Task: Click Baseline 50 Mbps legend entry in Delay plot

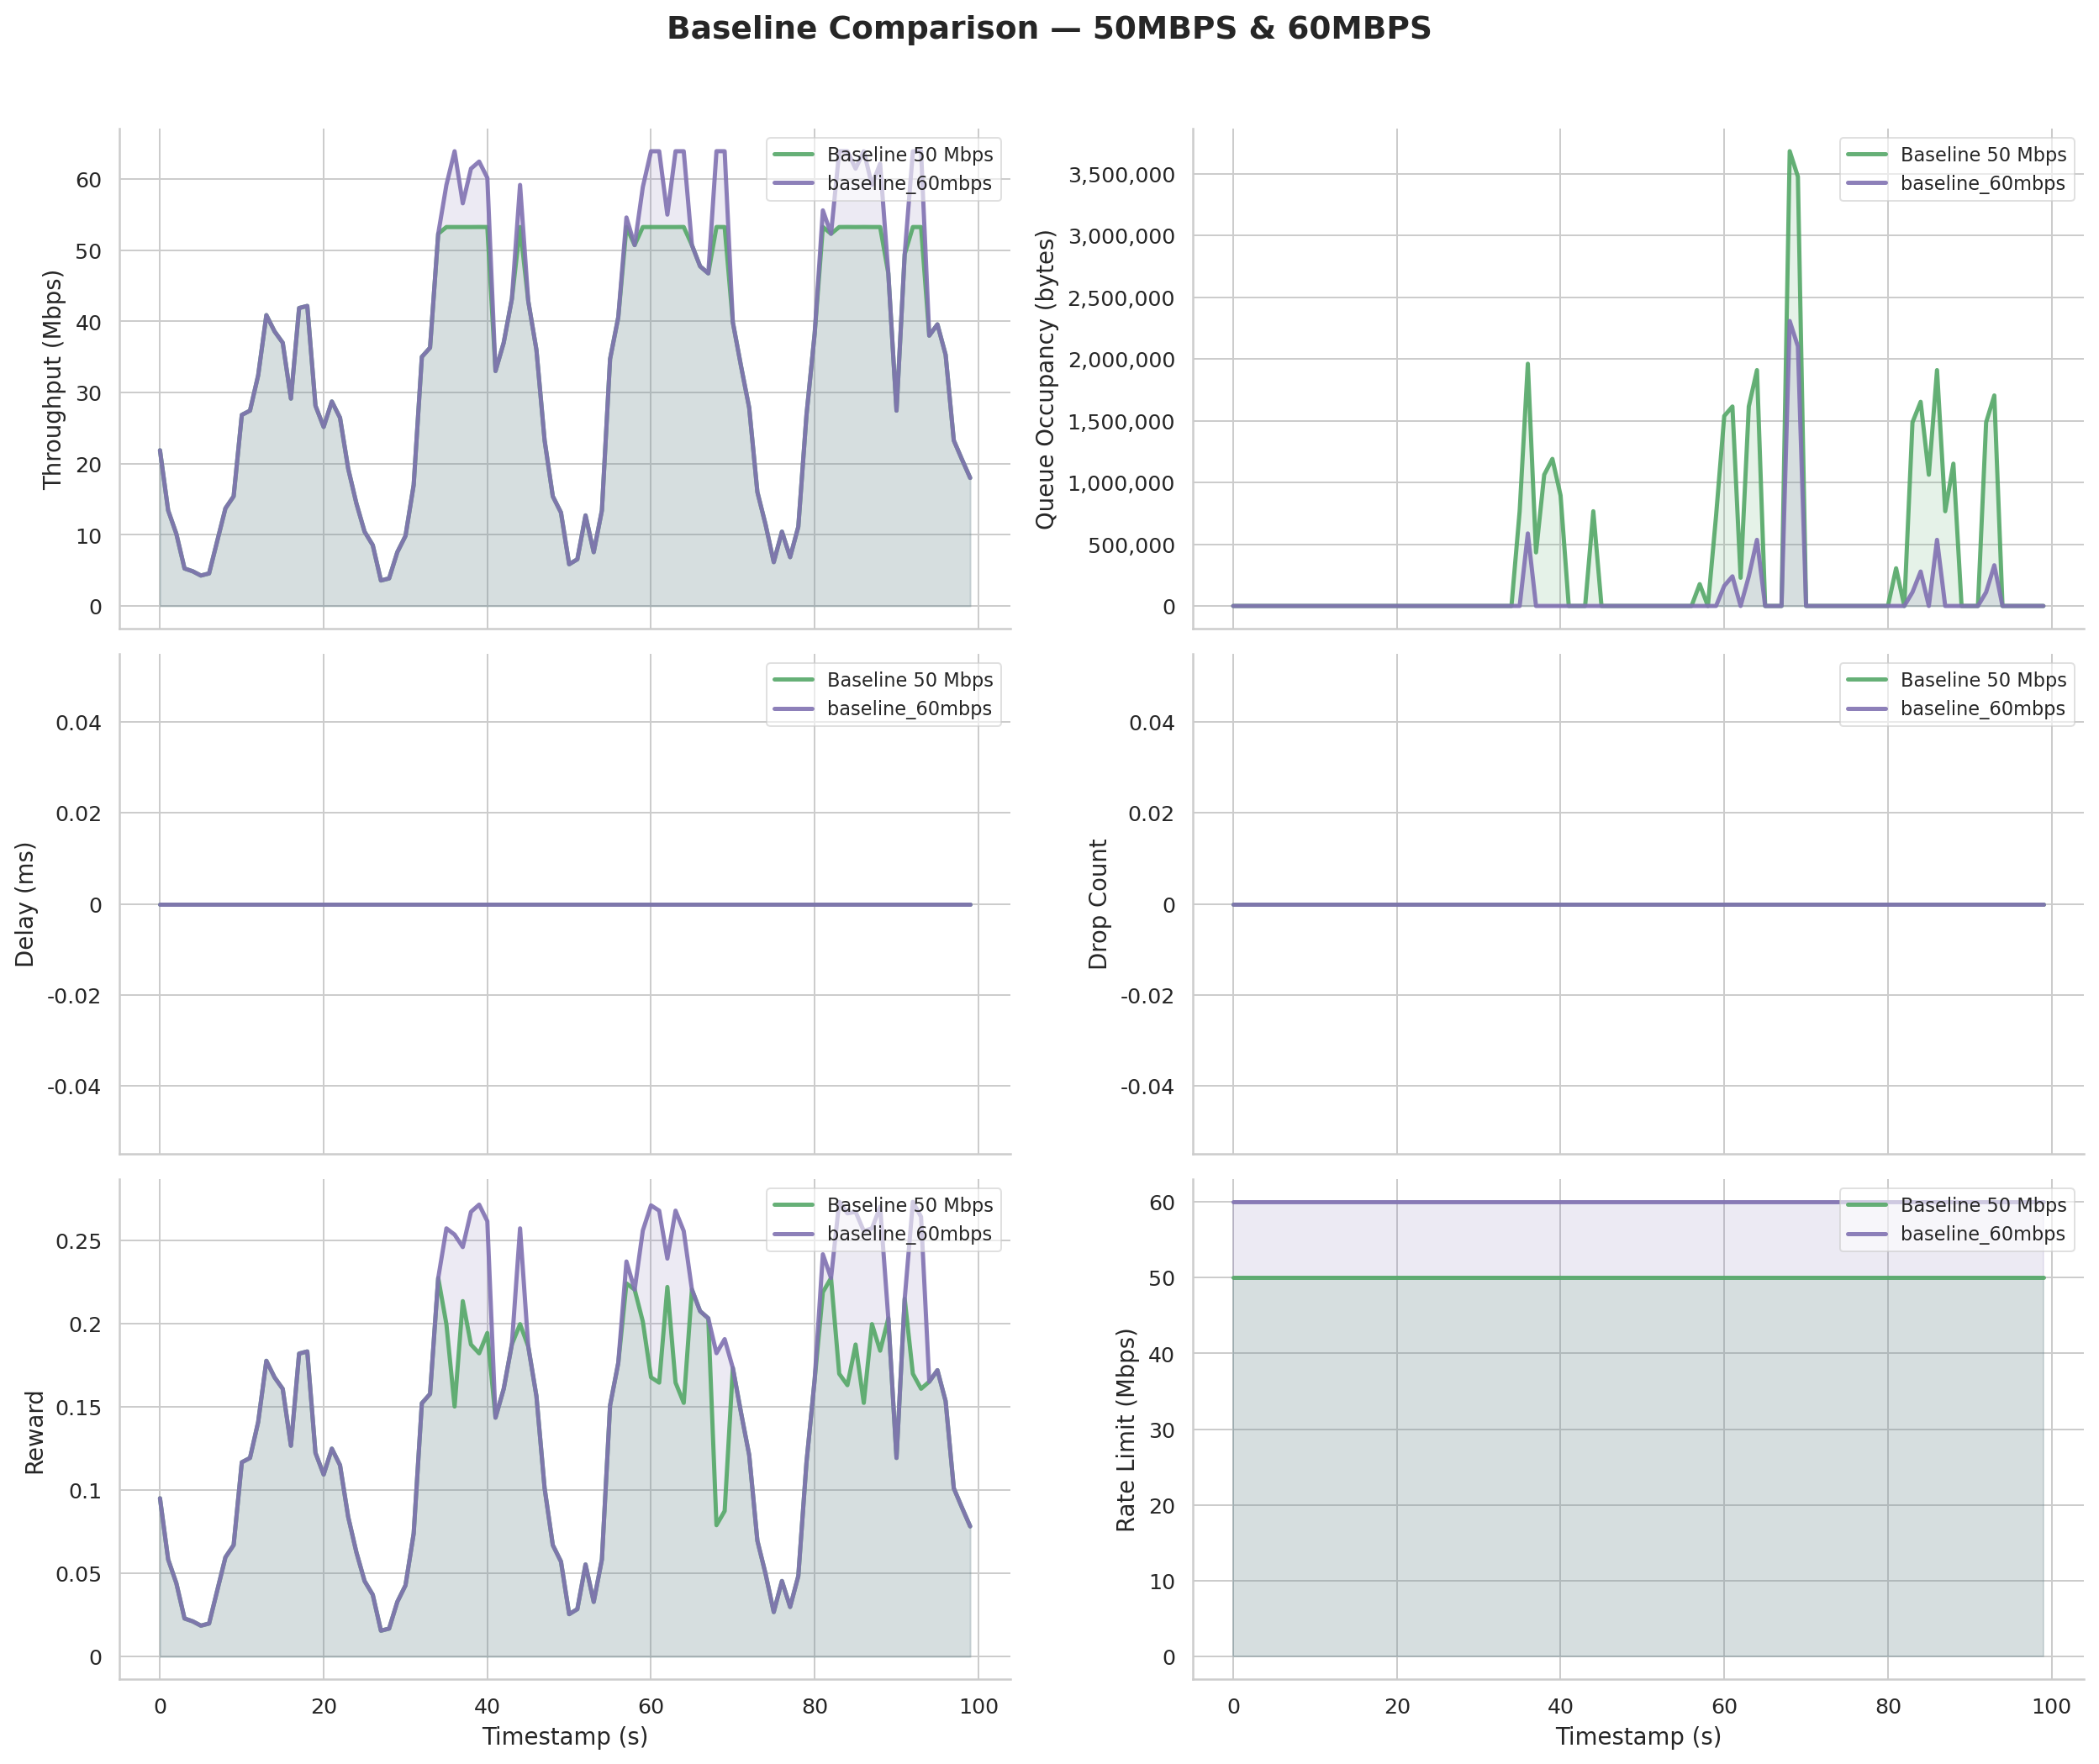Action: 909,680
